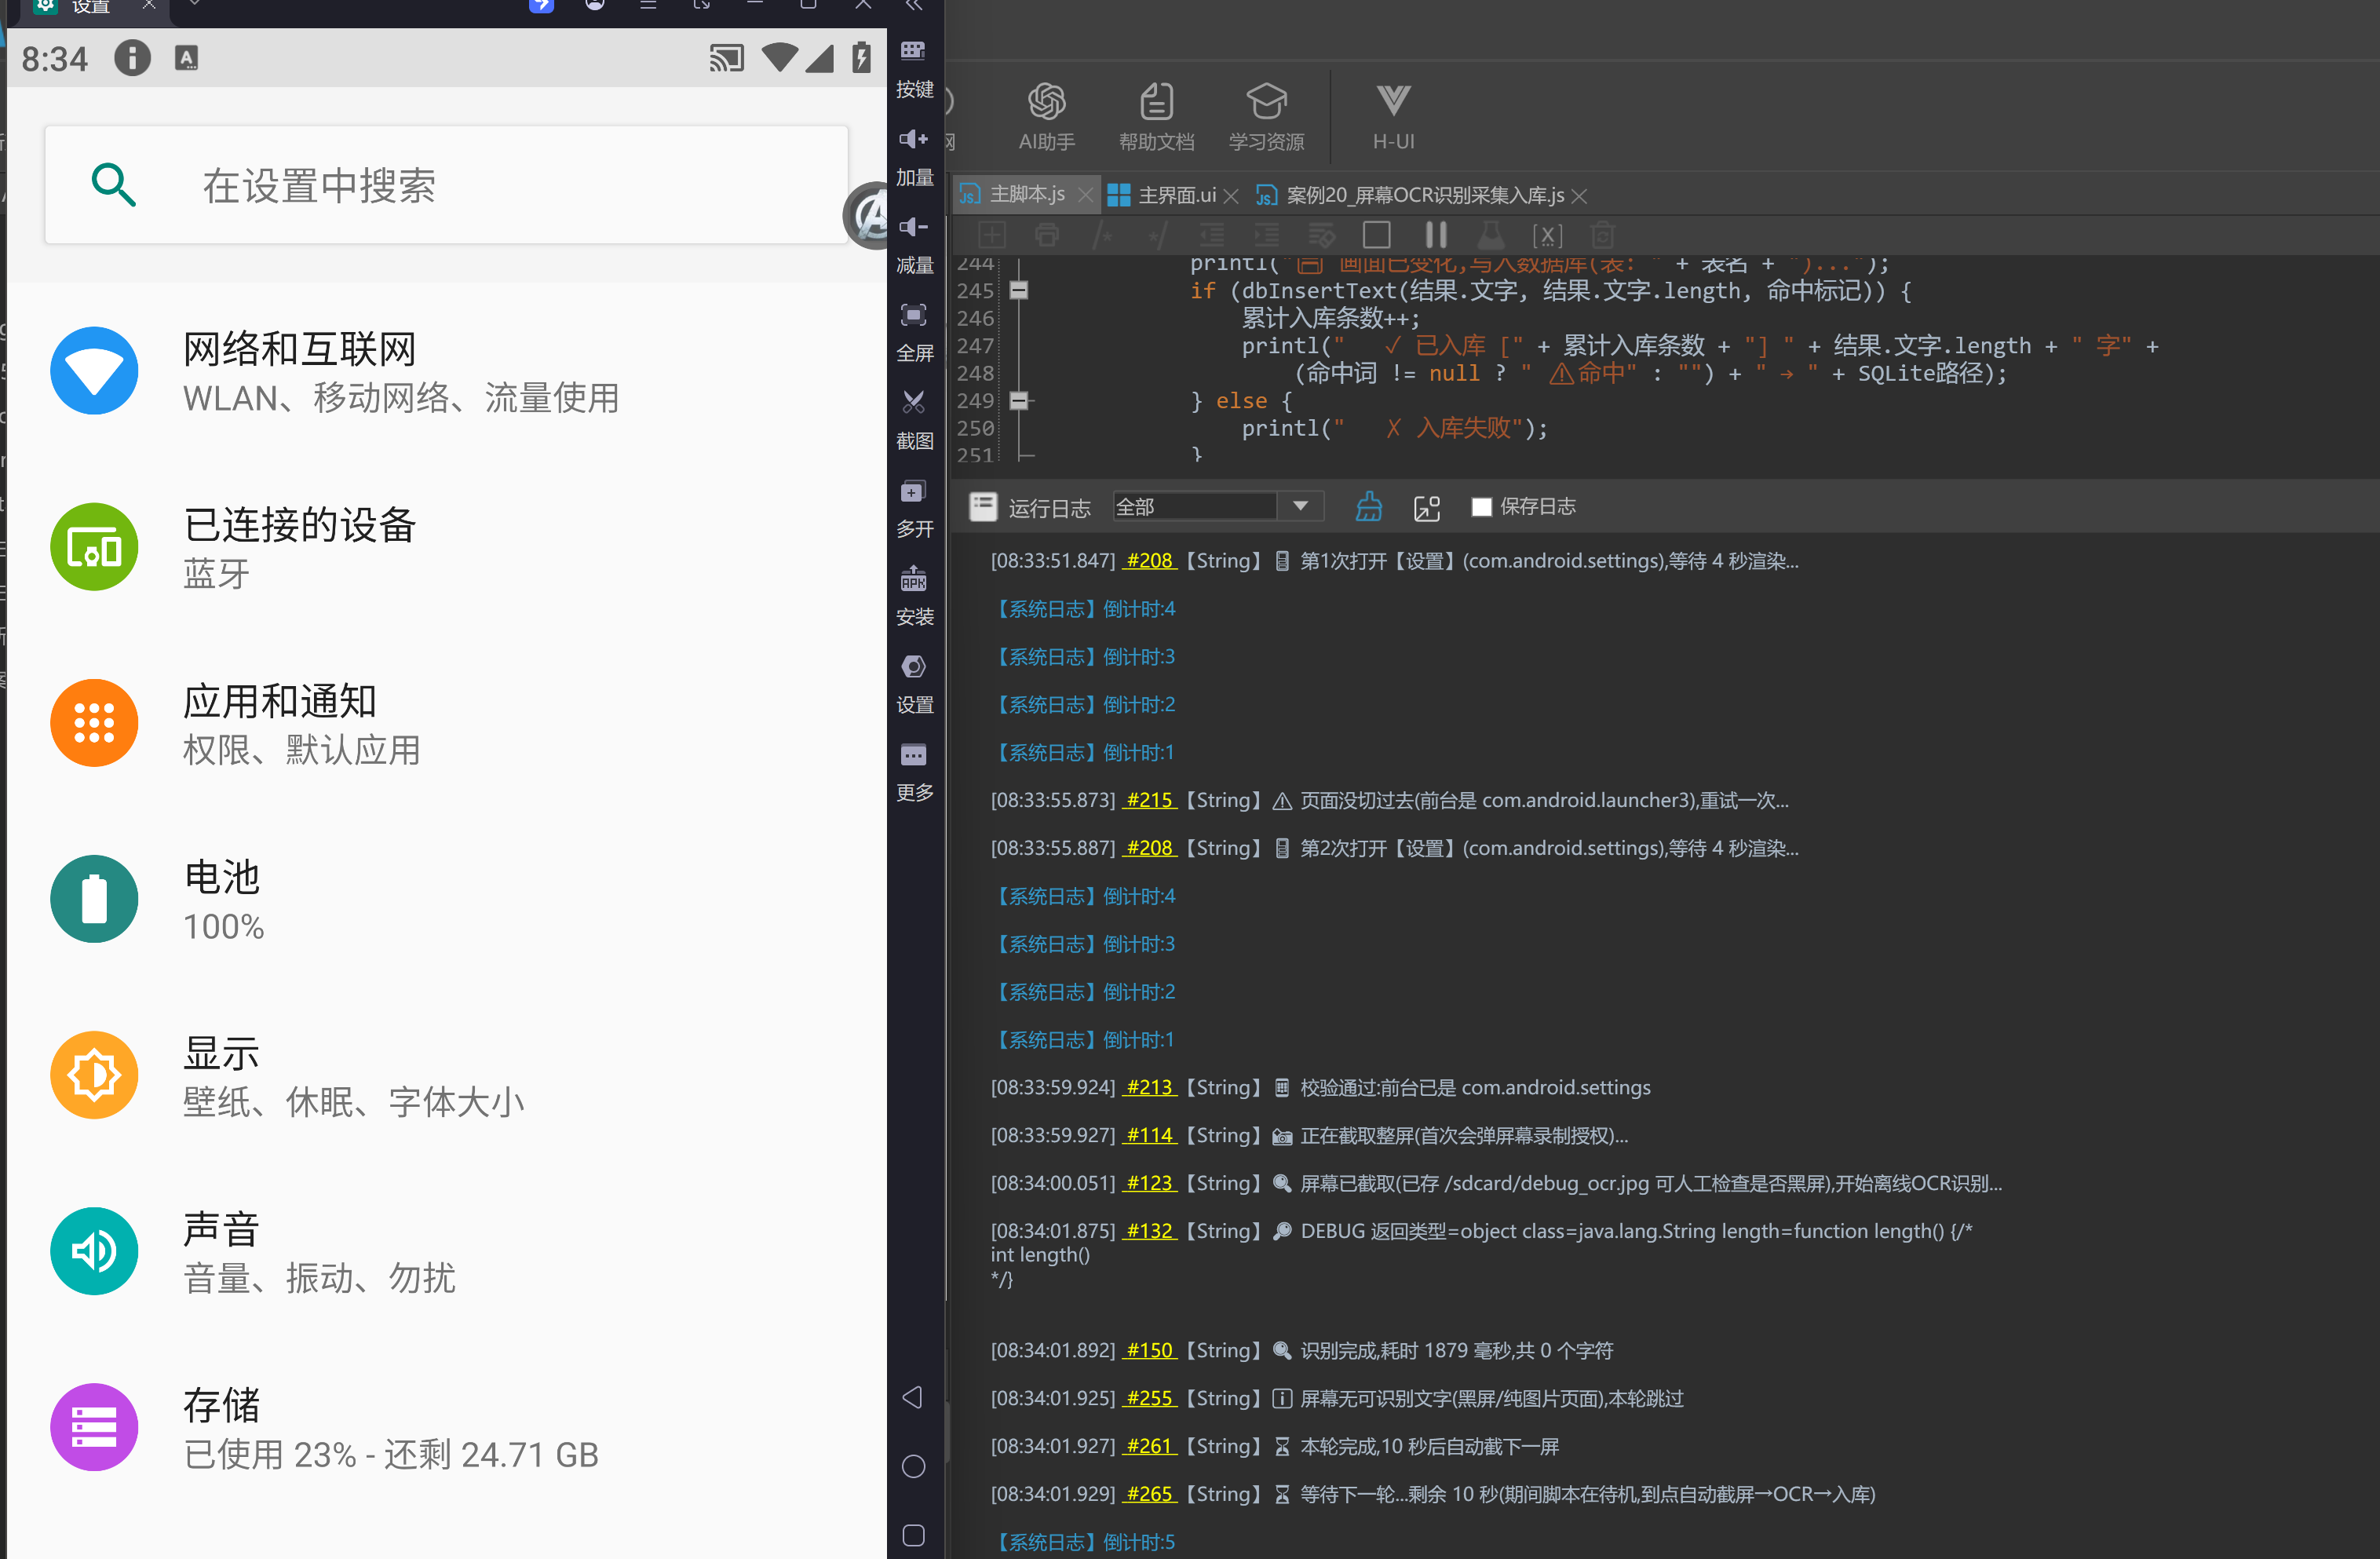Screen dimensions: 2380x1559
Task: Tap the Android home circle button
Action: click(x=913, y=1466)
